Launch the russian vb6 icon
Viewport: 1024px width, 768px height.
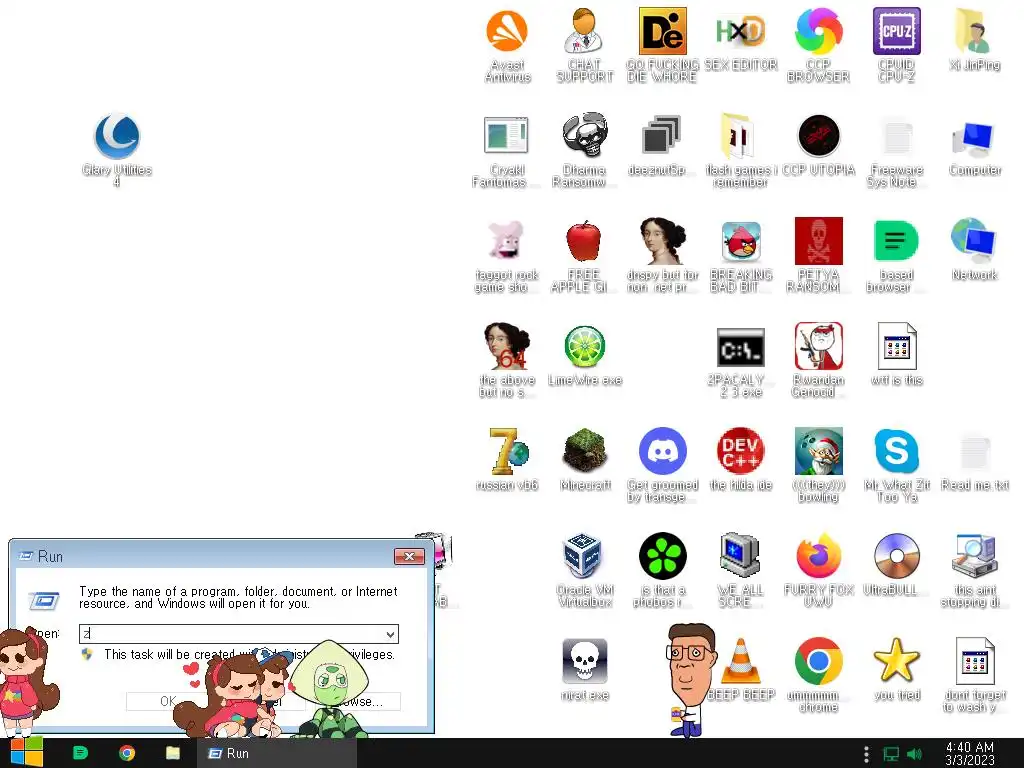[x=509, y=451]
